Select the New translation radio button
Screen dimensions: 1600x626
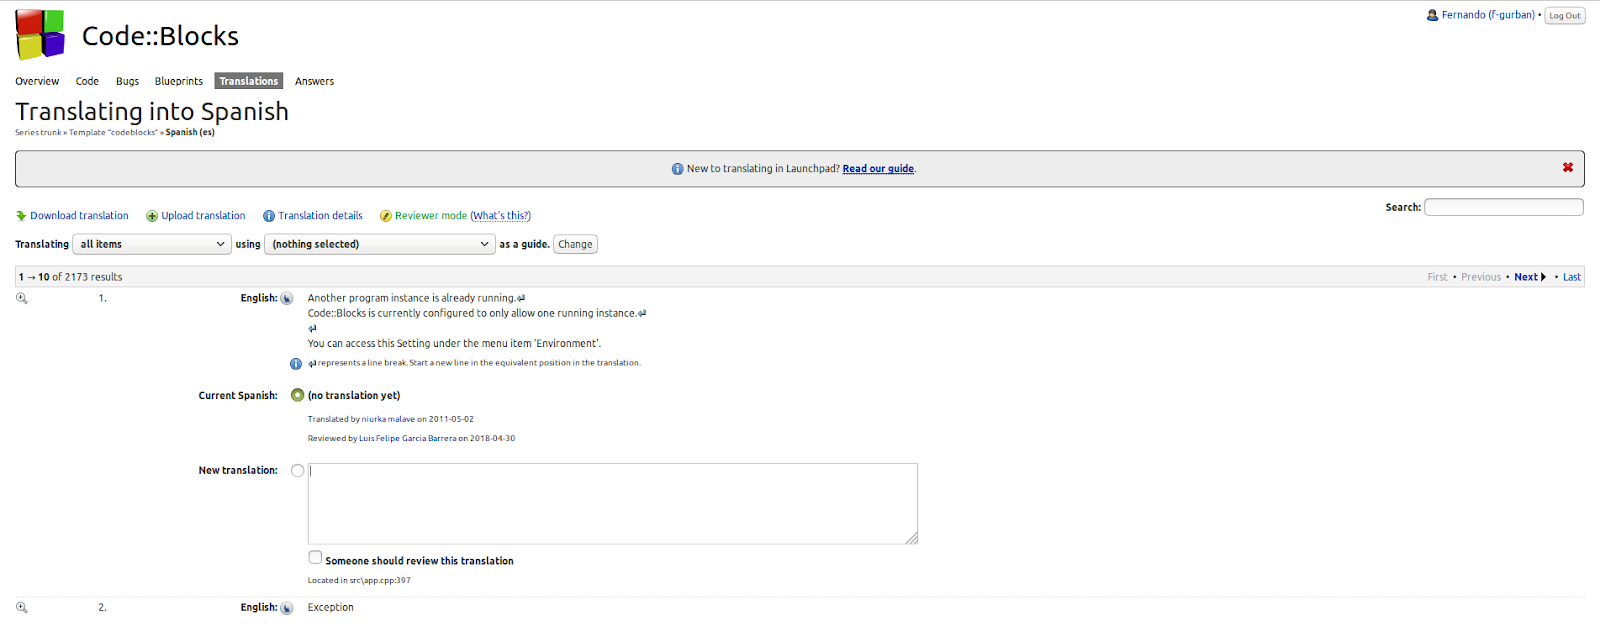click(297, 470)
